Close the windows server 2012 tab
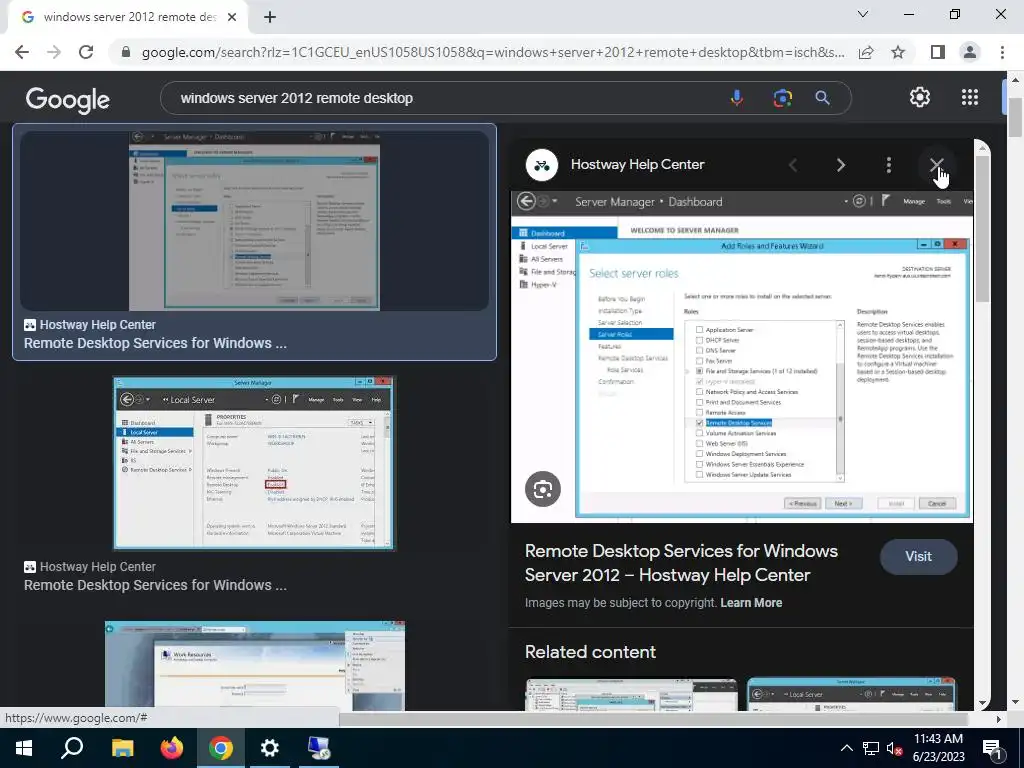The width and height of the screenshot is (1024, 768). pos(232,17)
